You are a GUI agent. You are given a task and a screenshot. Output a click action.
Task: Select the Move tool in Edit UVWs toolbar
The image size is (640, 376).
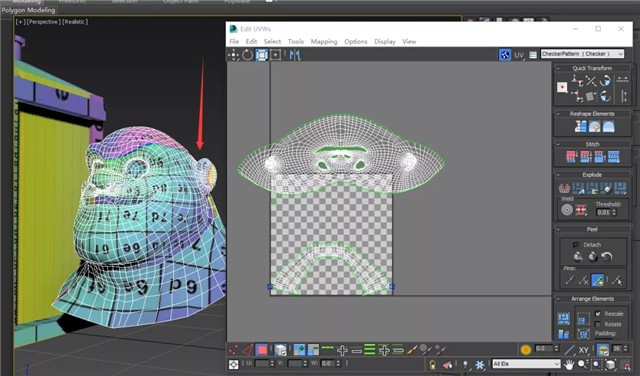point(233,55)
